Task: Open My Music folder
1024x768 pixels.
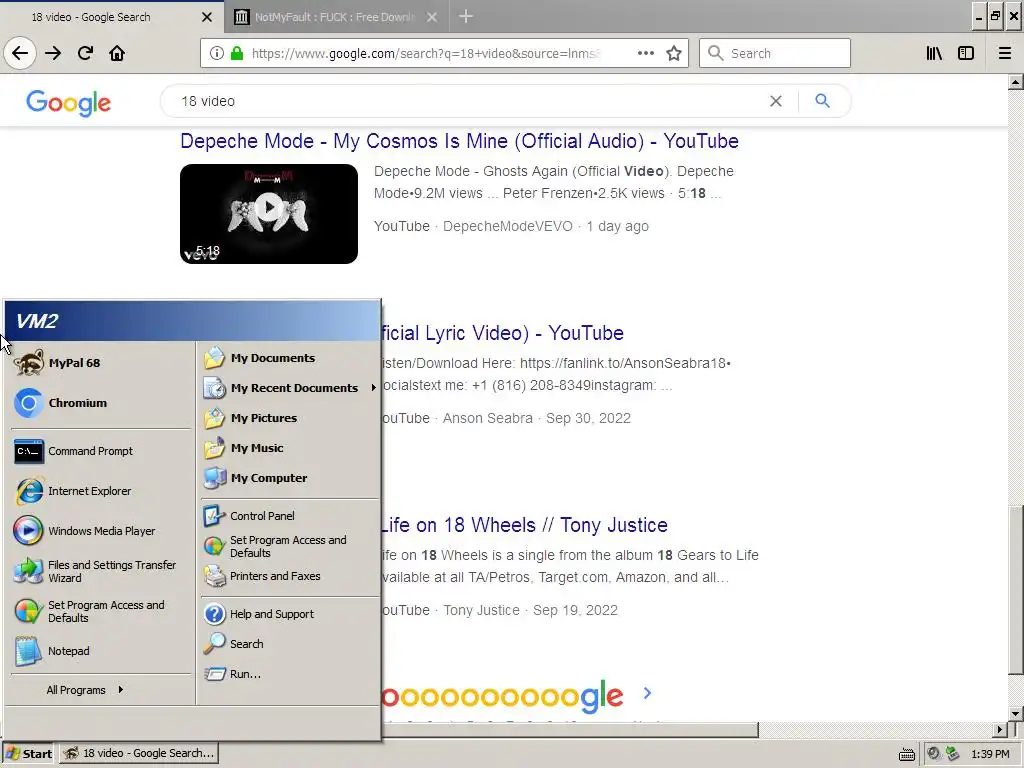Action: 289,448
